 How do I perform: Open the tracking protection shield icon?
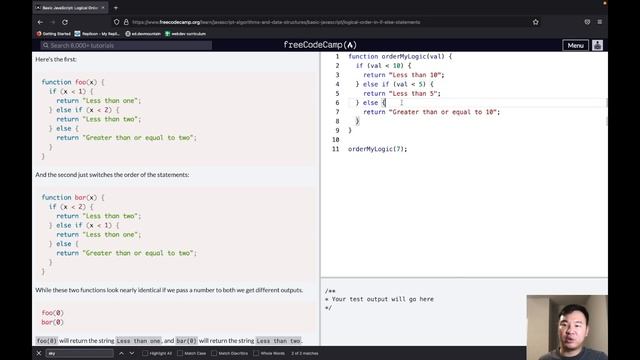pos(117,22)
